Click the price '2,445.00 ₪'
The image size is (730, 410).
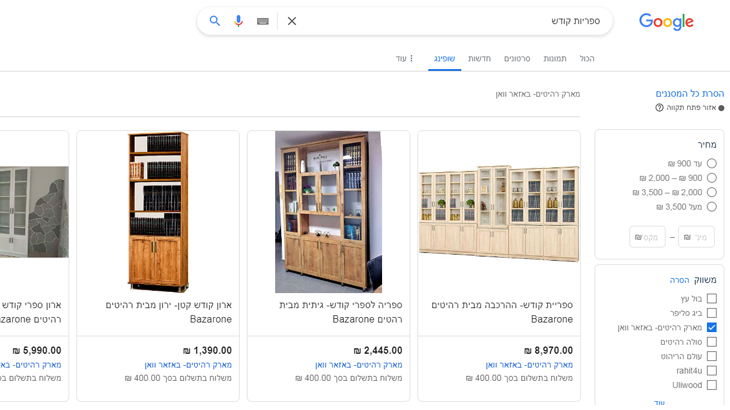point(378,350)
